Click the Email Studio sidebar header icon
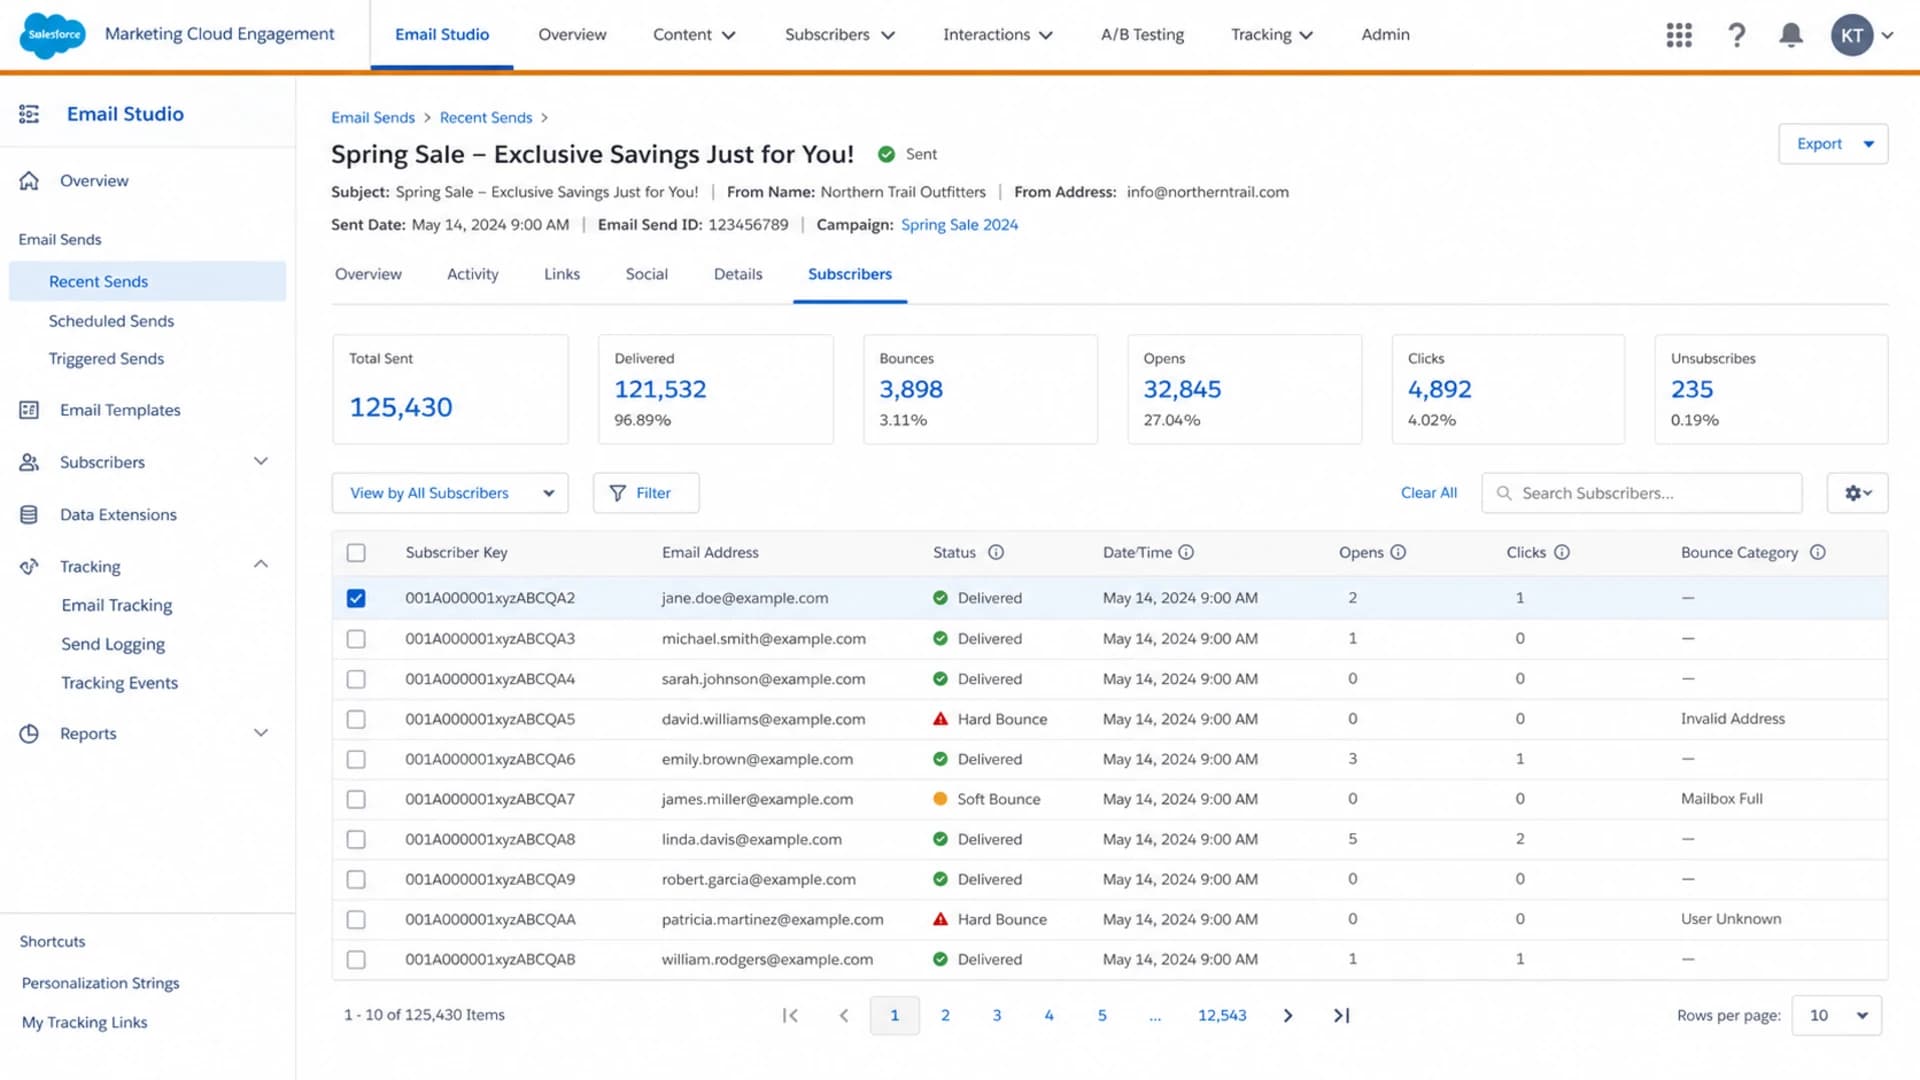 coord(29,114)
